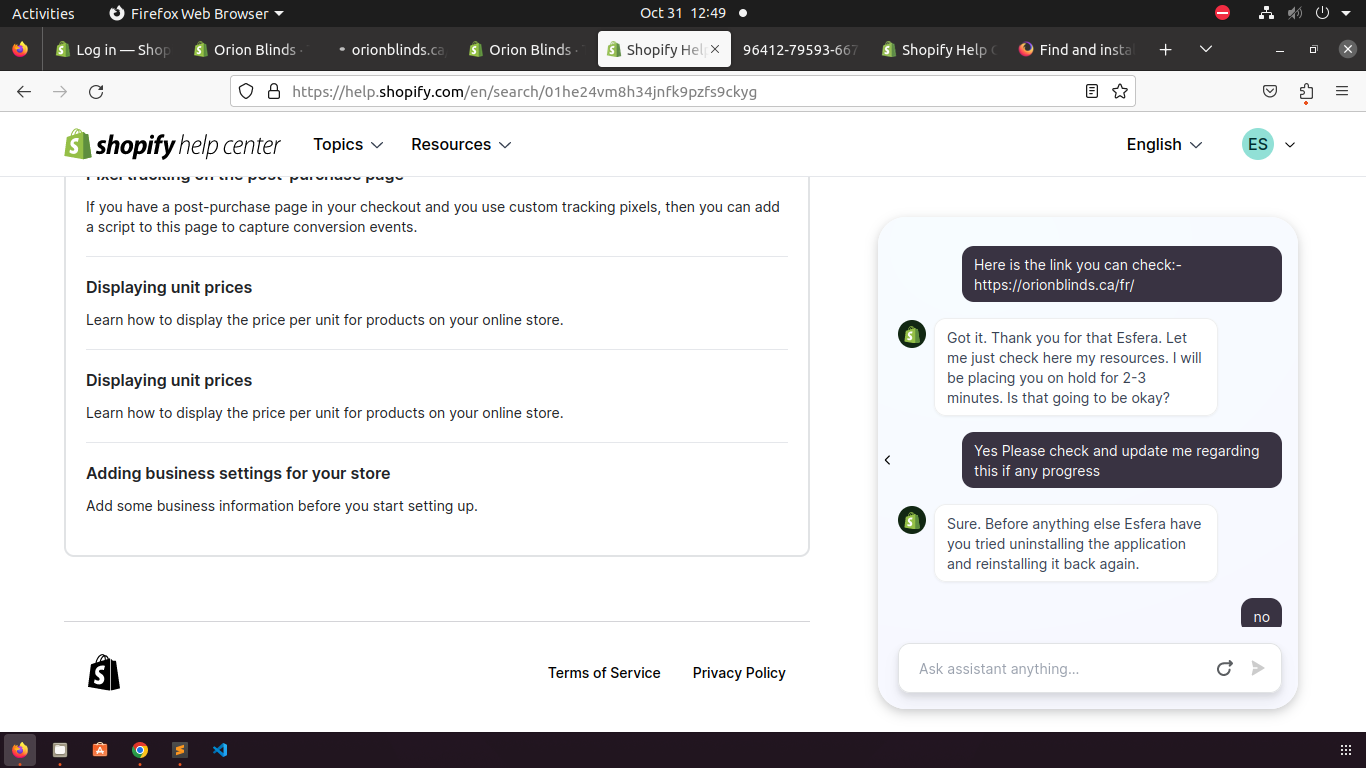Screen dimensions: 1366x768
Task: Open the ES account menu
Action: tap(1268, 145)
